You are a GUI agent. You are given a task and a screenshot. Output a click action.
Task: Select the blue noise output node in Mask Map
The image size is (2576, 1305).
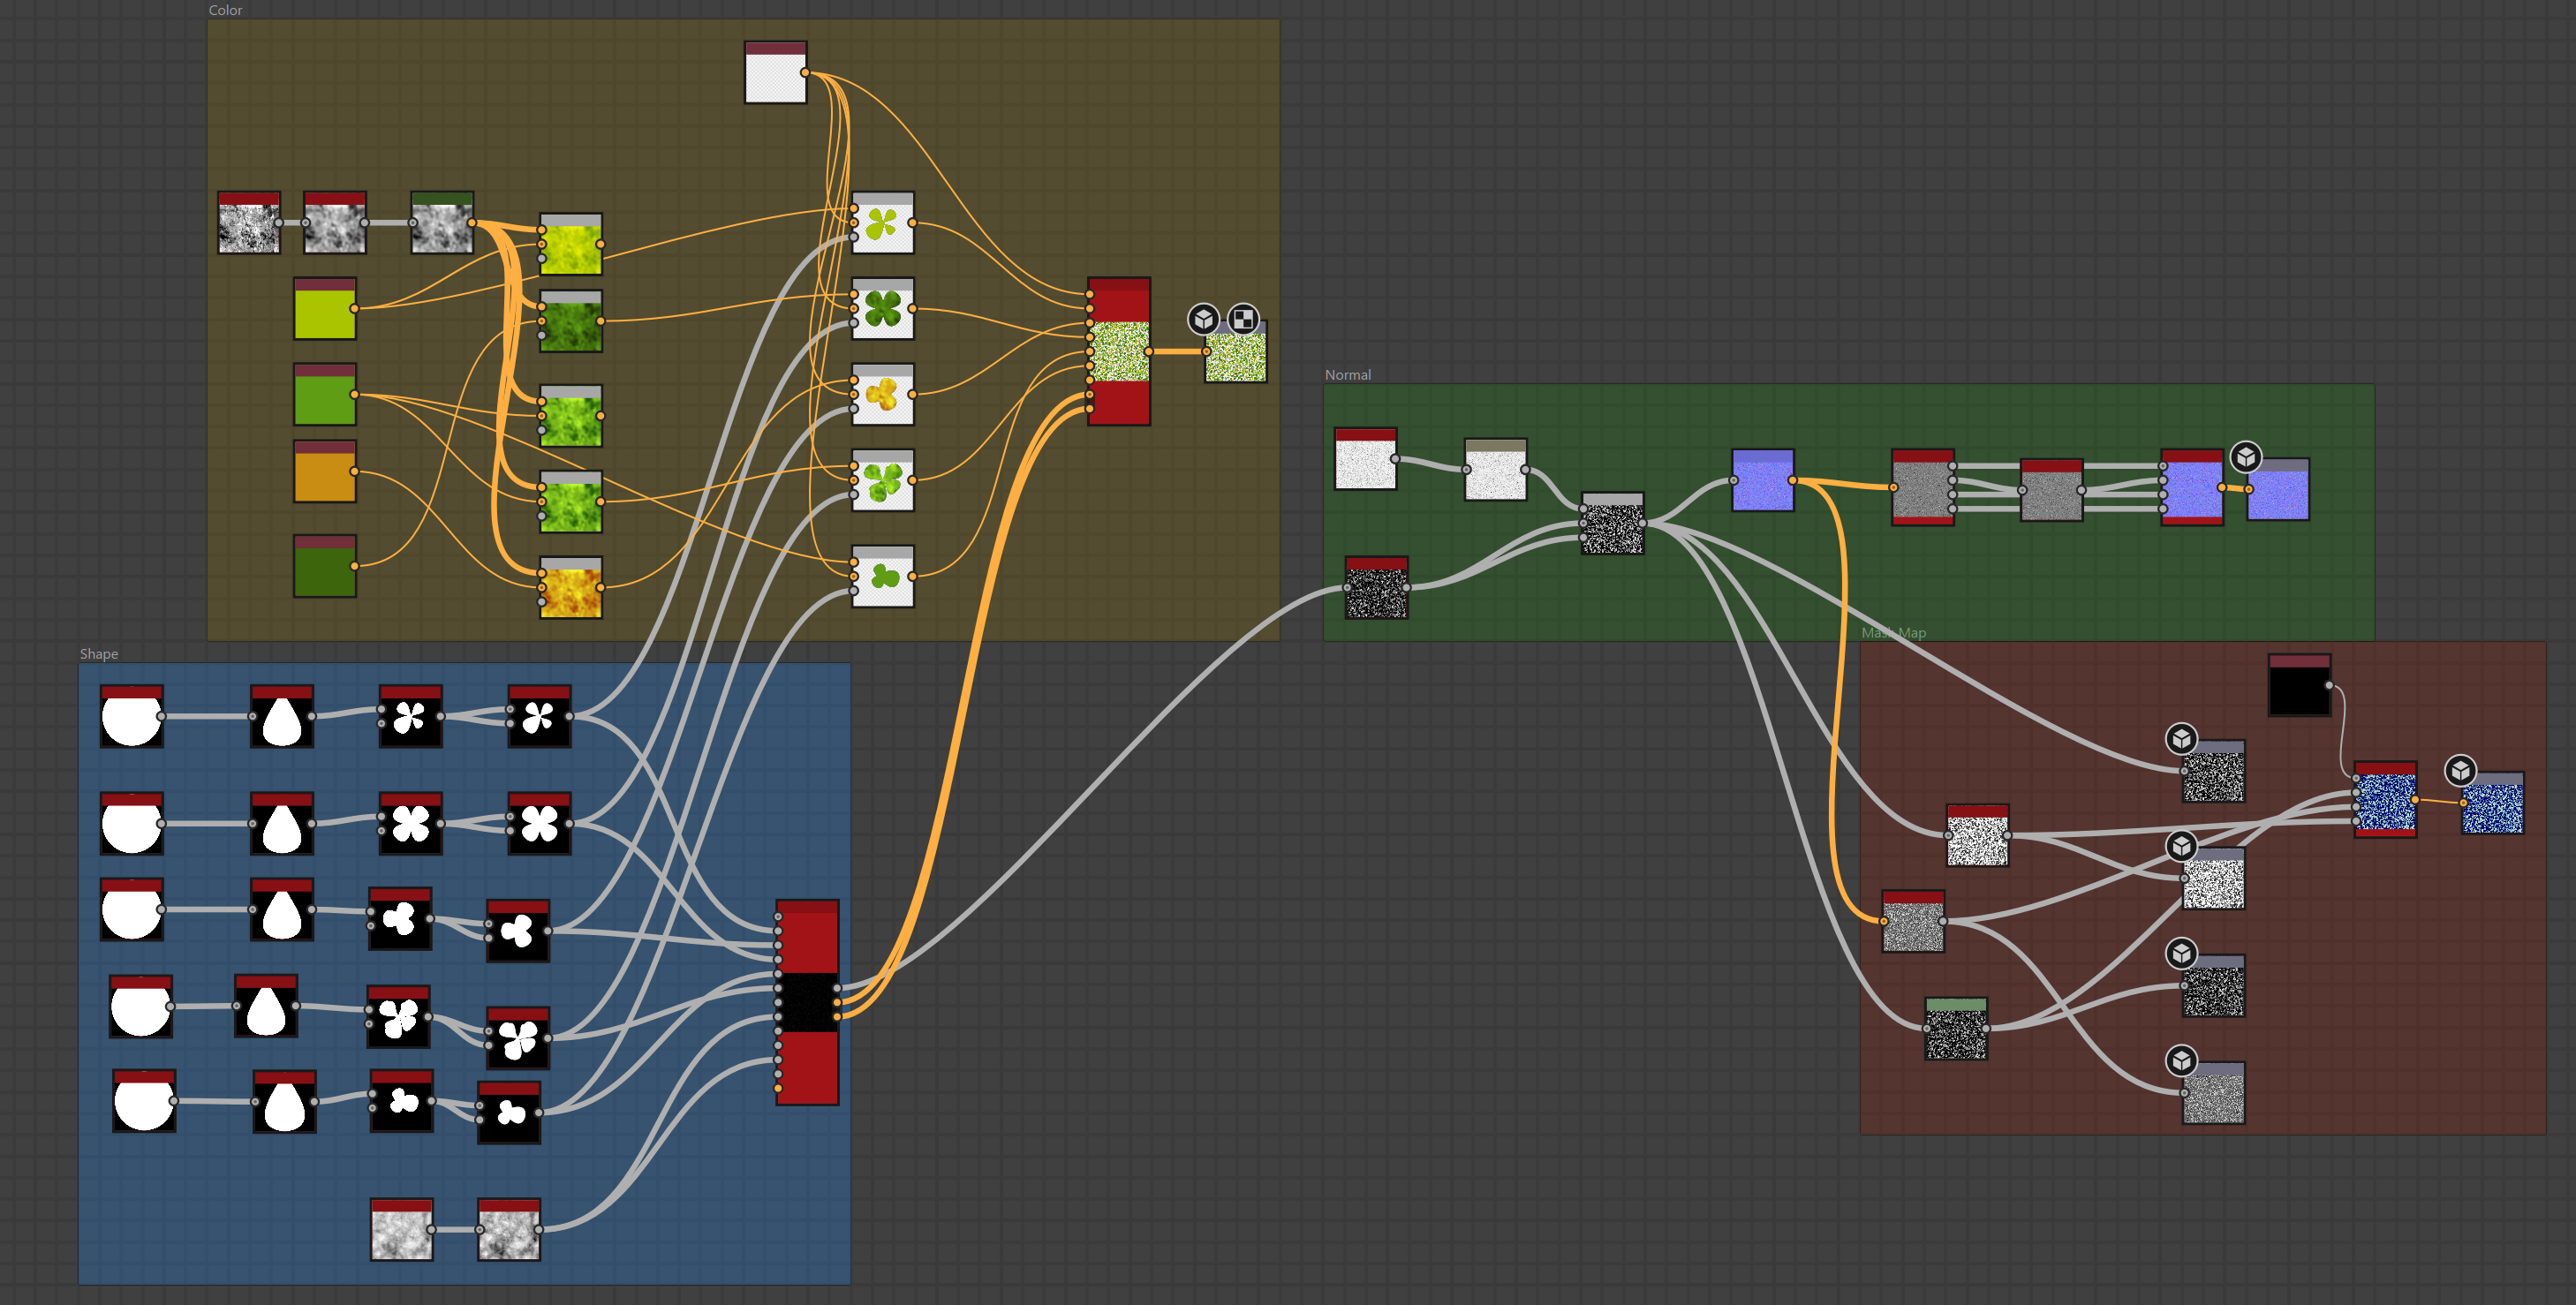(x=2493, y=803)
